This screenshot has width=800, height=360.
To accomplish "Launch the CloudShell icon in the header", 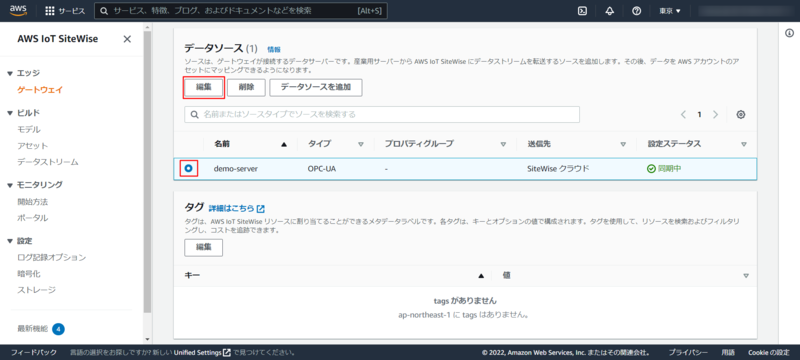I will pyautogui.click(x=582, y=11).
